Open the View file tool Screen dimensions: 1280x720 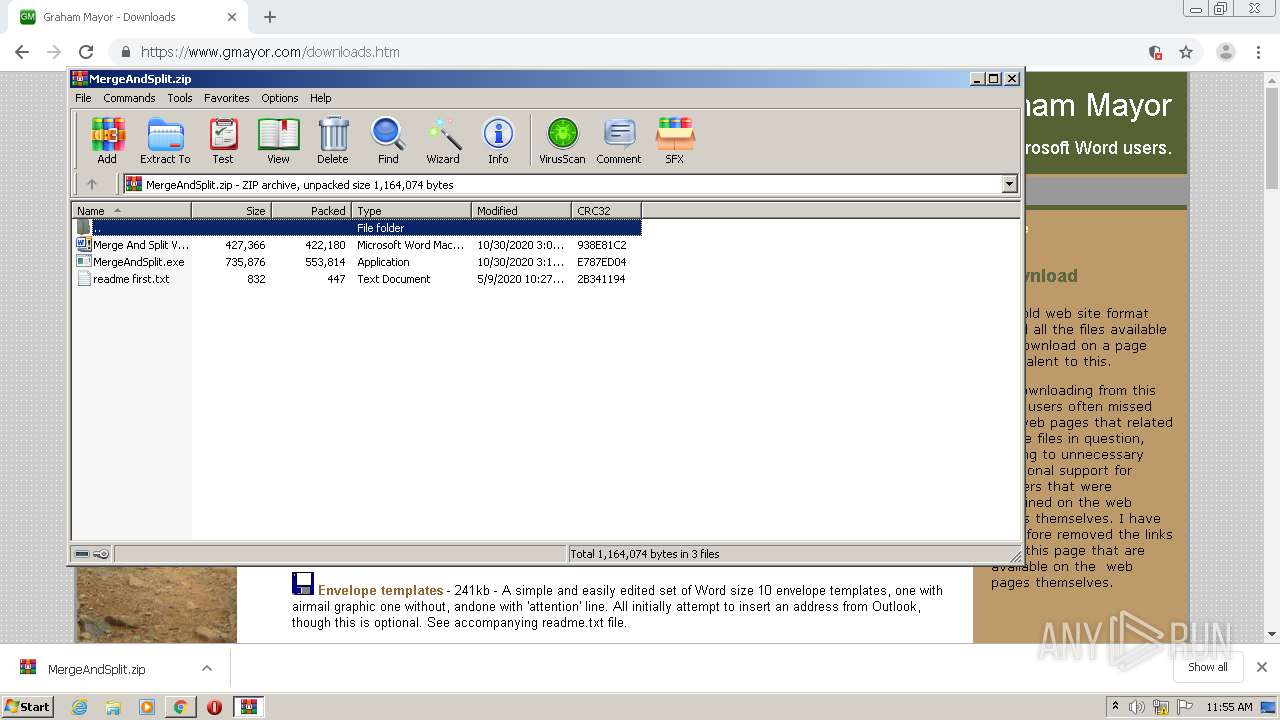pyautogui.click(x=278, y=140)
